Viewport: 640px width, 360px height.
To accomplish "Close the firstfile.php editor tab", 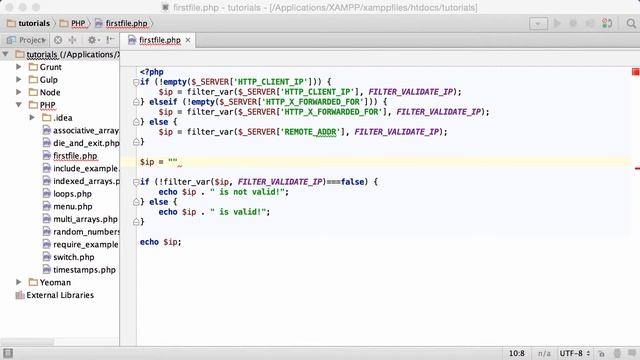I will (188, 40).
